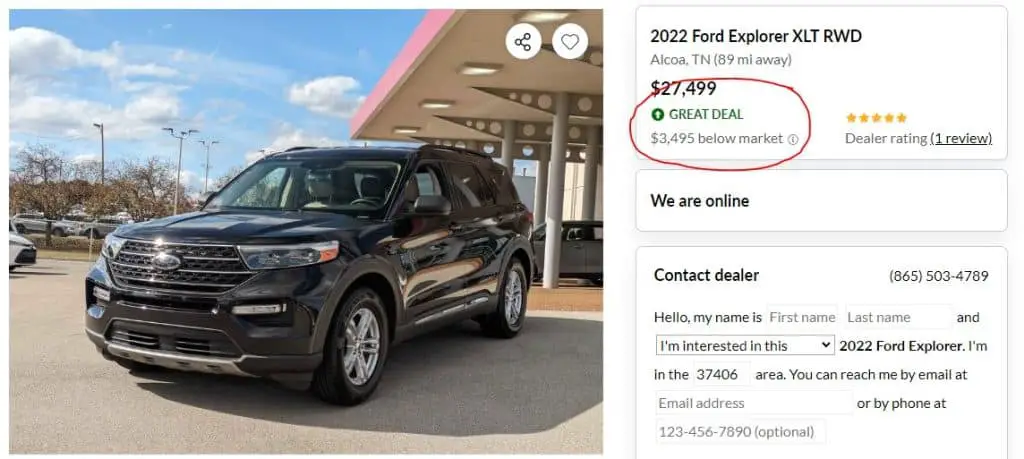Click the green Great Deal arrow icon
Screen dimensions: 1024x459
pos(658,115)
